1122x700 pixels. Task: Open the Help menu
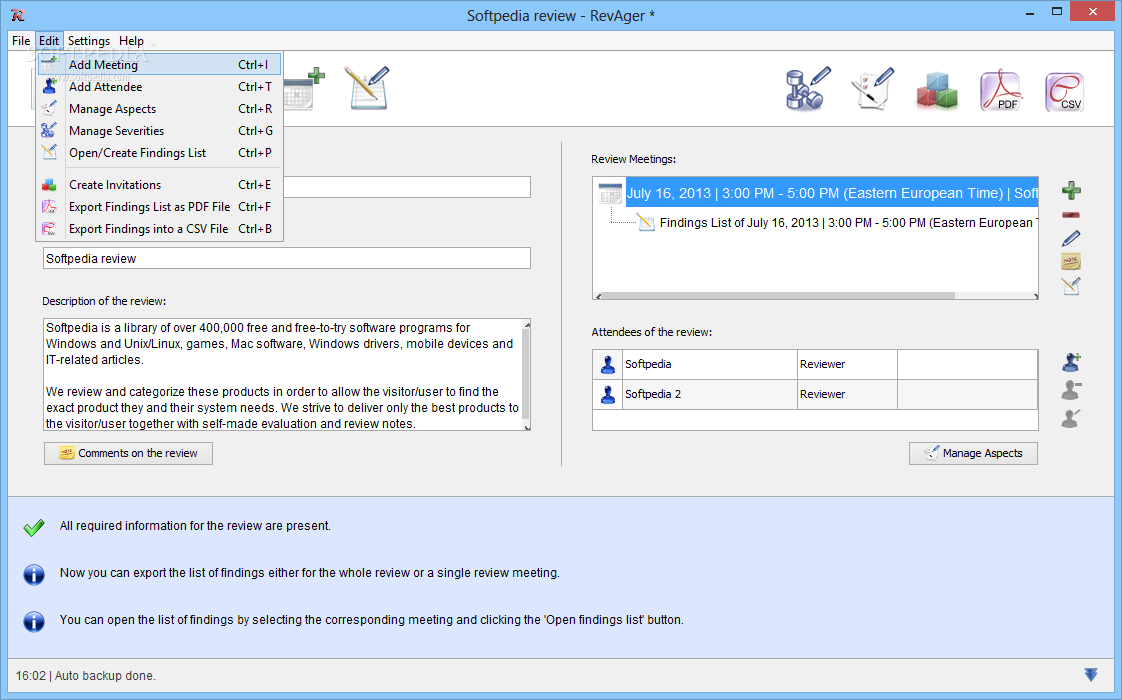[131, 41]
